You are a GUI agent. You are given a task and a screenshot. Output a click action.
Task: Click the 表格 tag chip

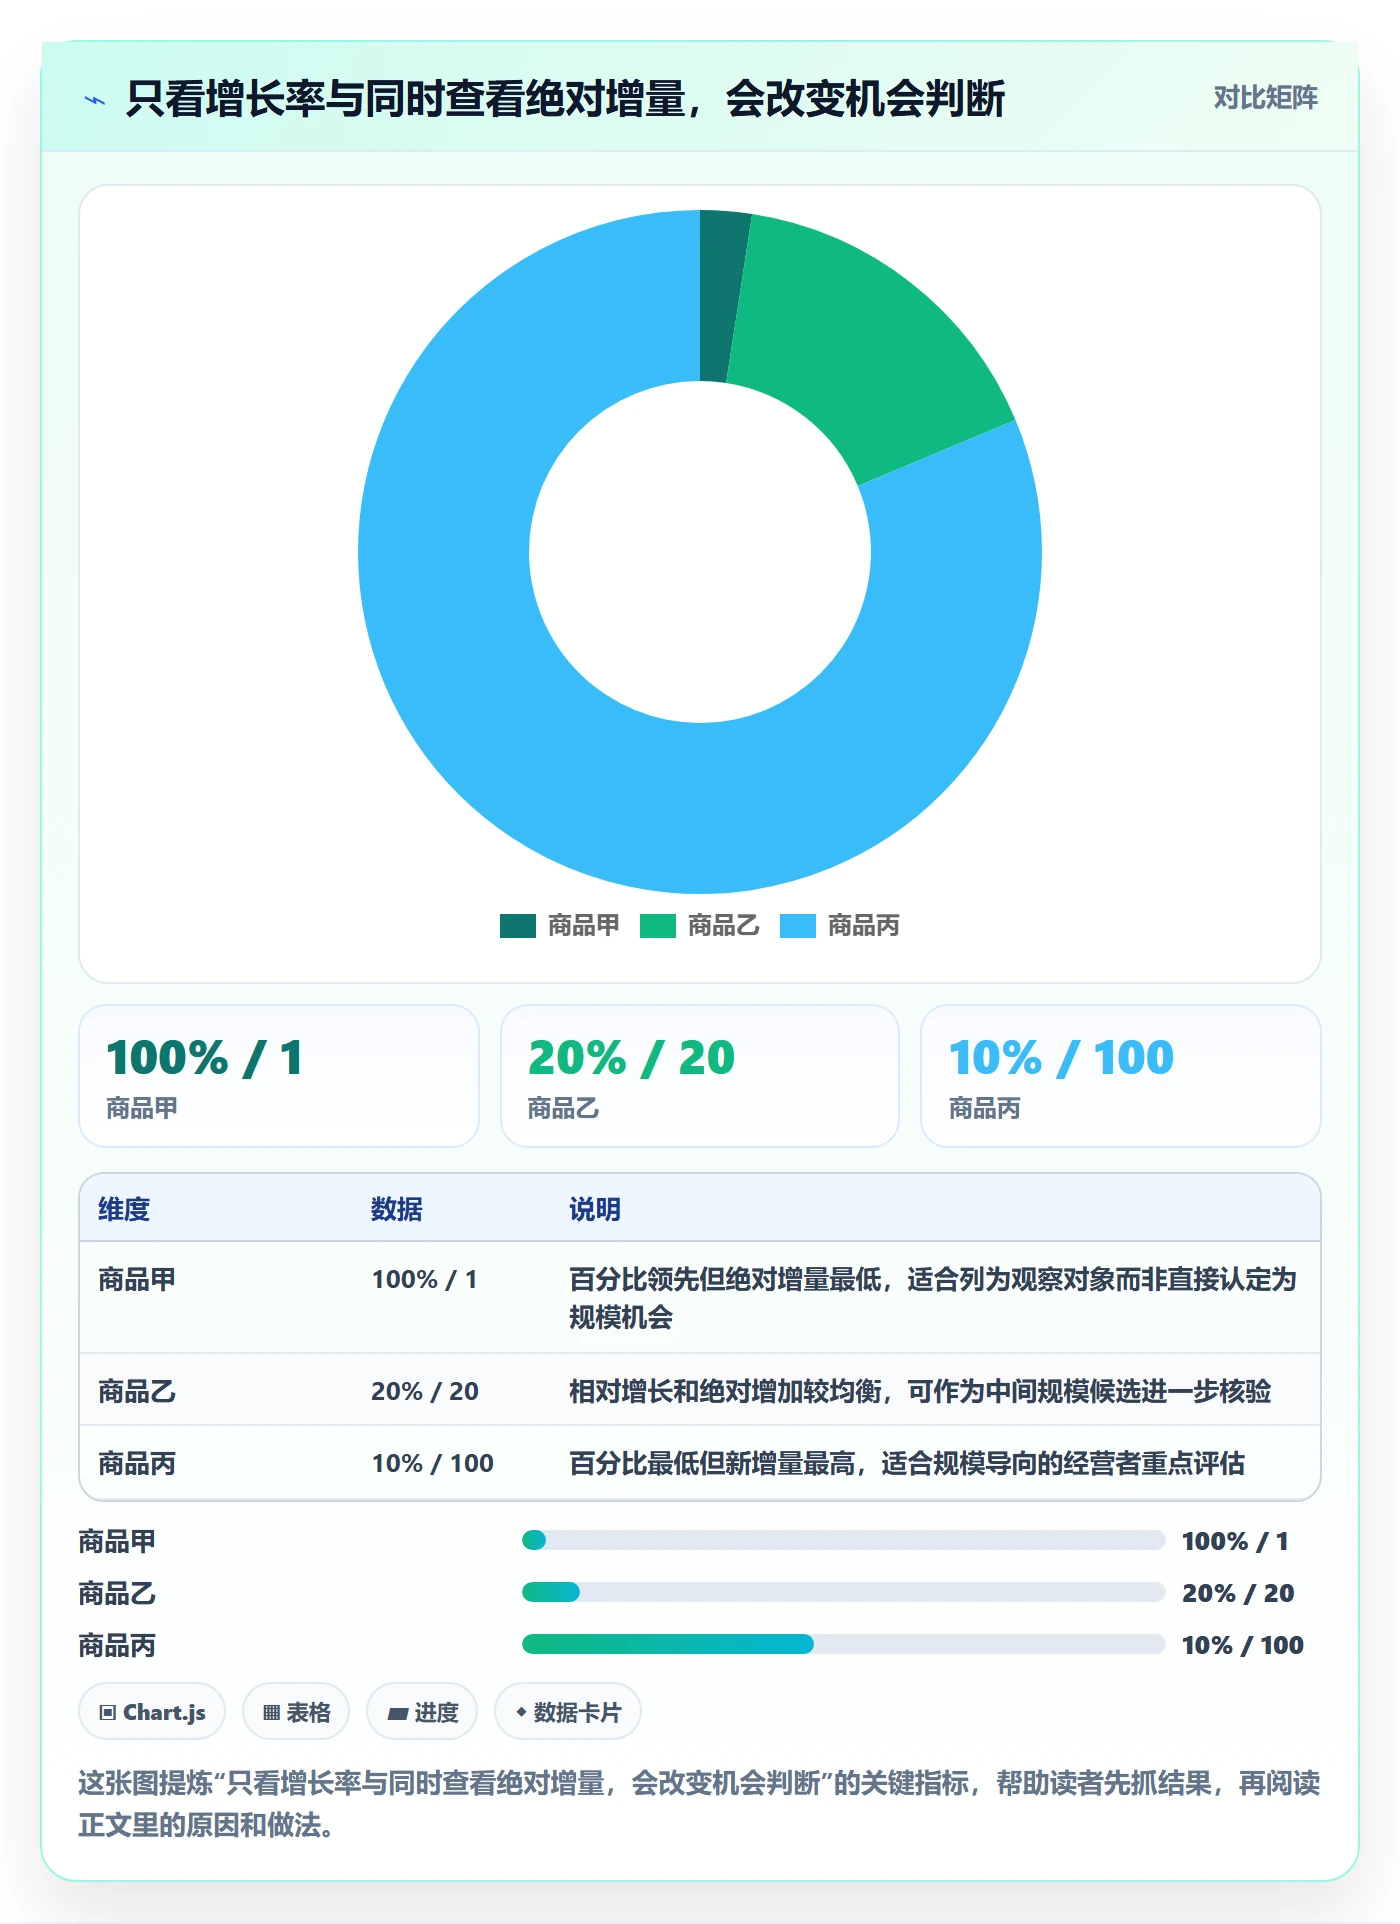[296, 1712]
